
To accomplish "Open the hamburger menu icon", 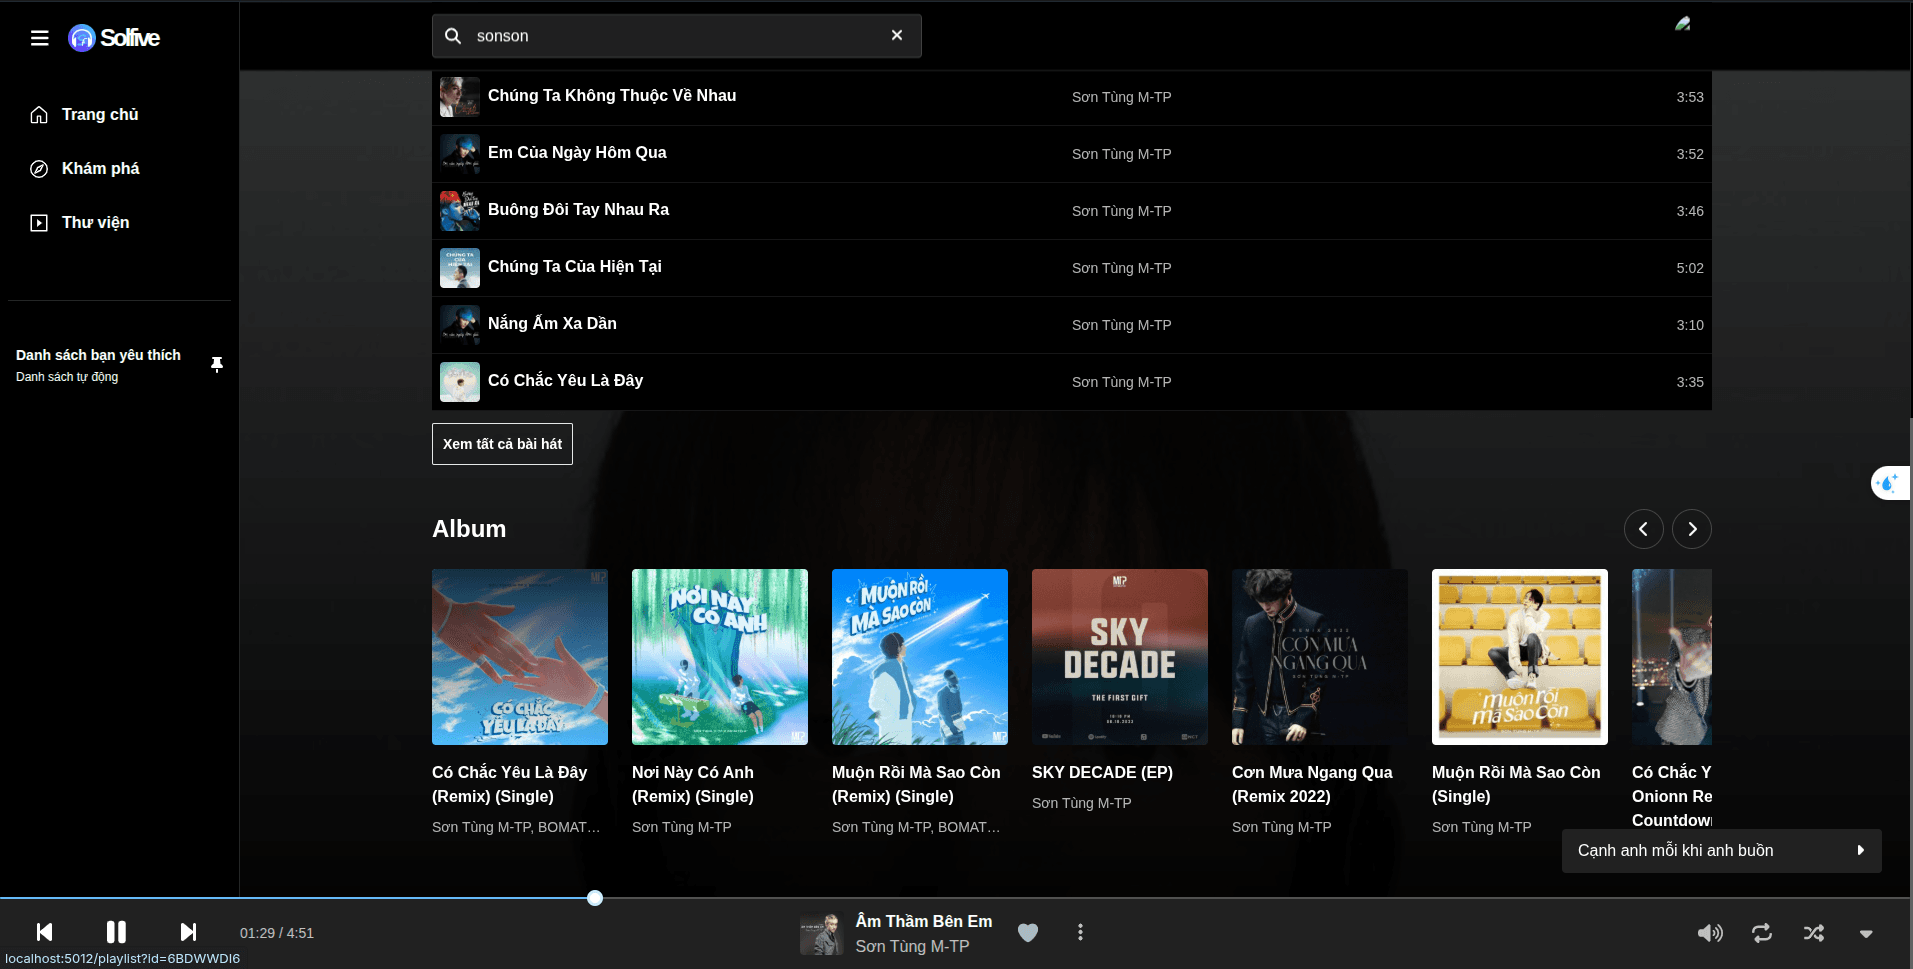I will (x=40, y=38).
